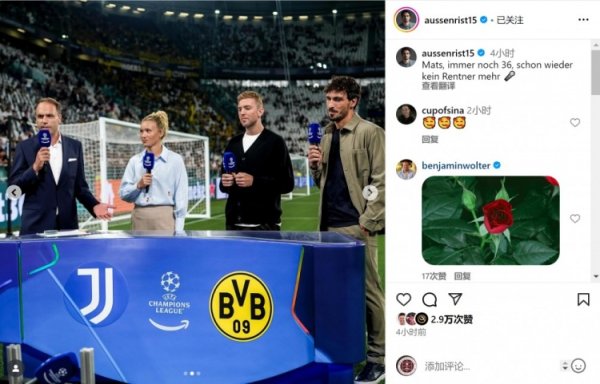The width and height of the screenshot is (600, 384).
Task: Open aussenrist15 profile from header username
Action: click(x=450, y=20)
